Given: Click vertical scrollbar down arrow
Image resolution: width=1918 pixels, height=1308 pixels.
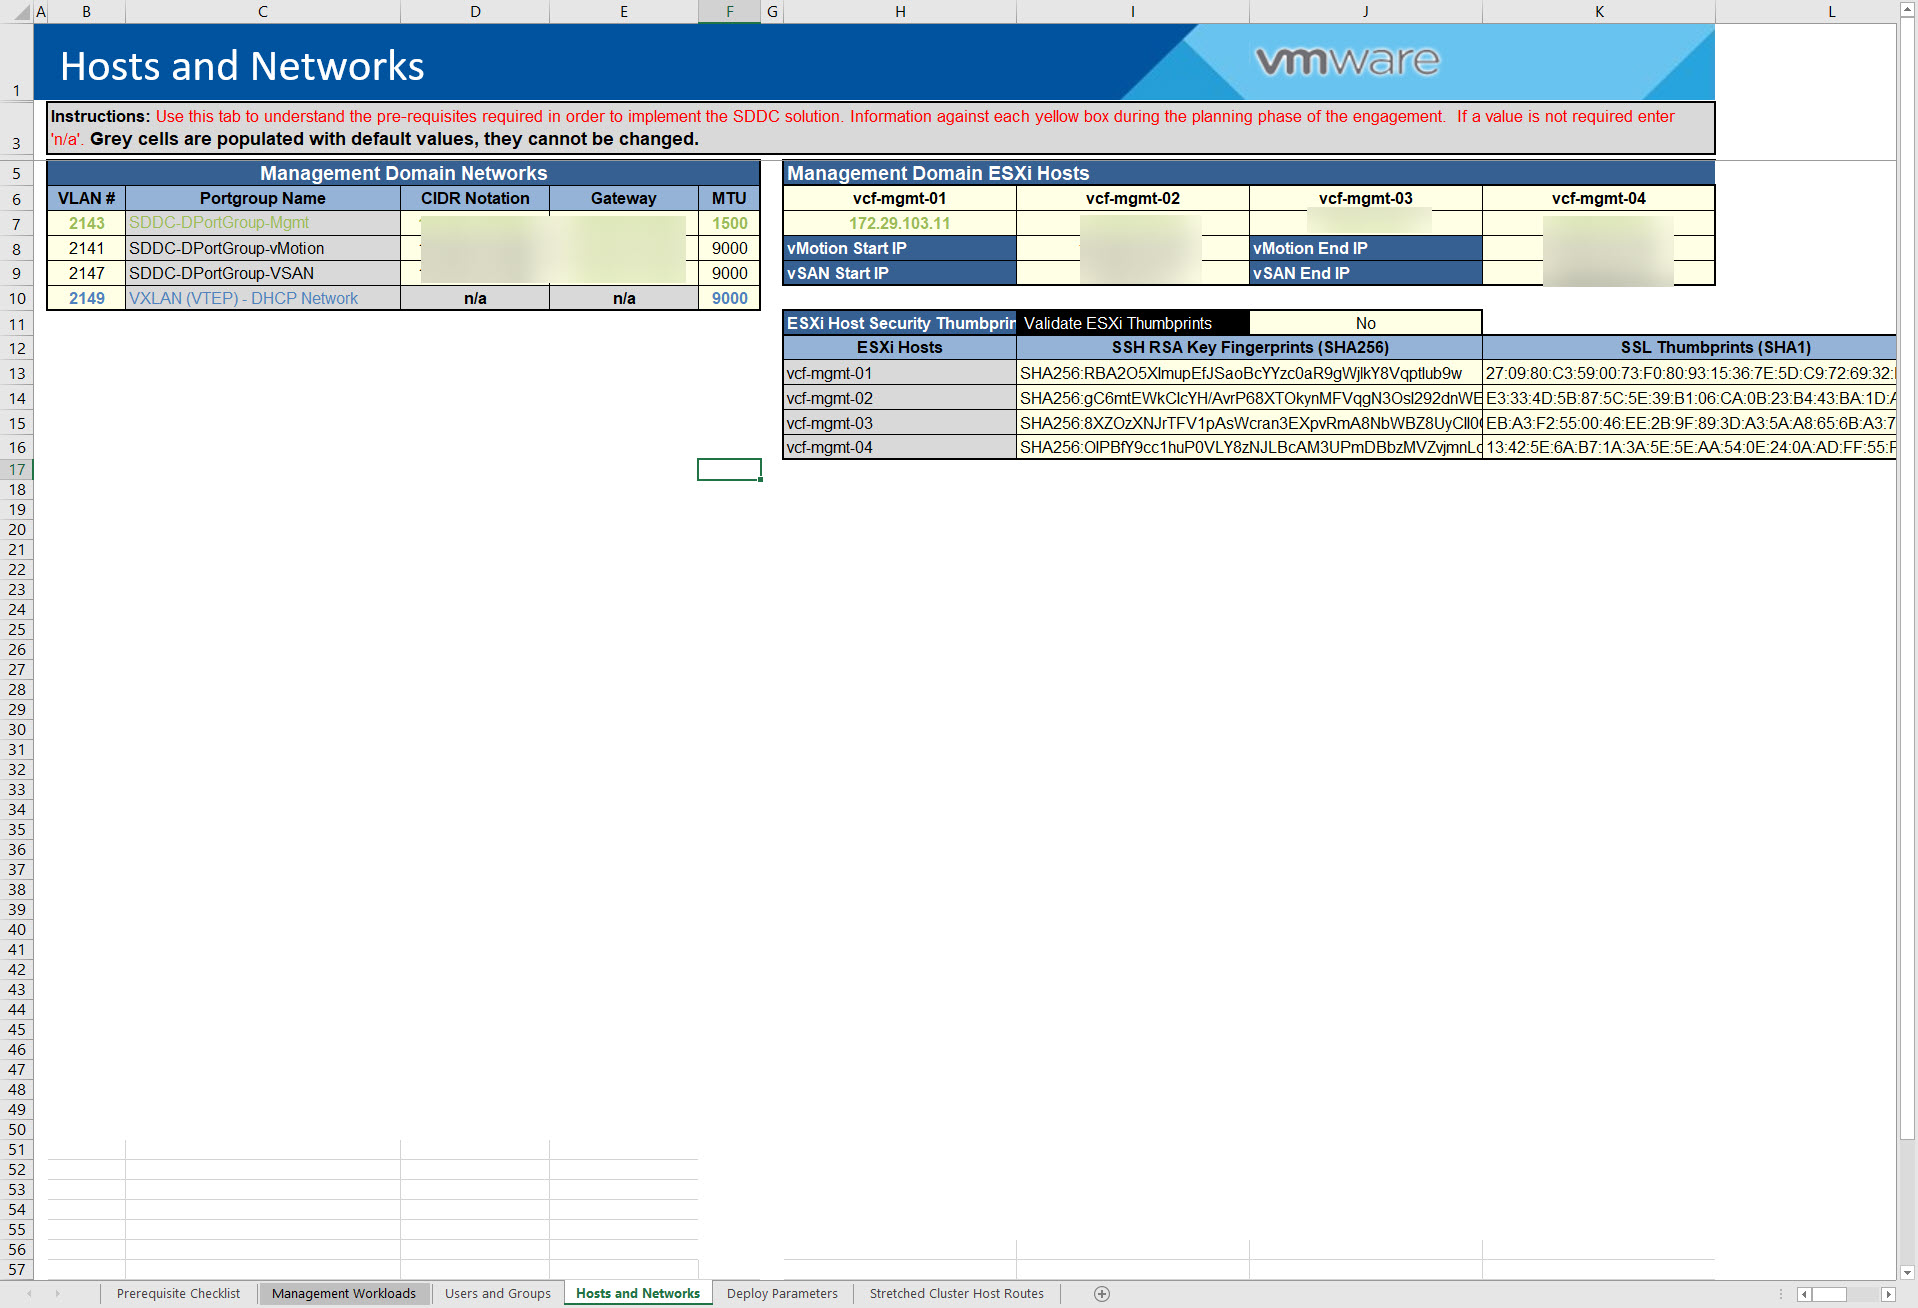Looking at the screenshot, I should tap(1907, 1273).
